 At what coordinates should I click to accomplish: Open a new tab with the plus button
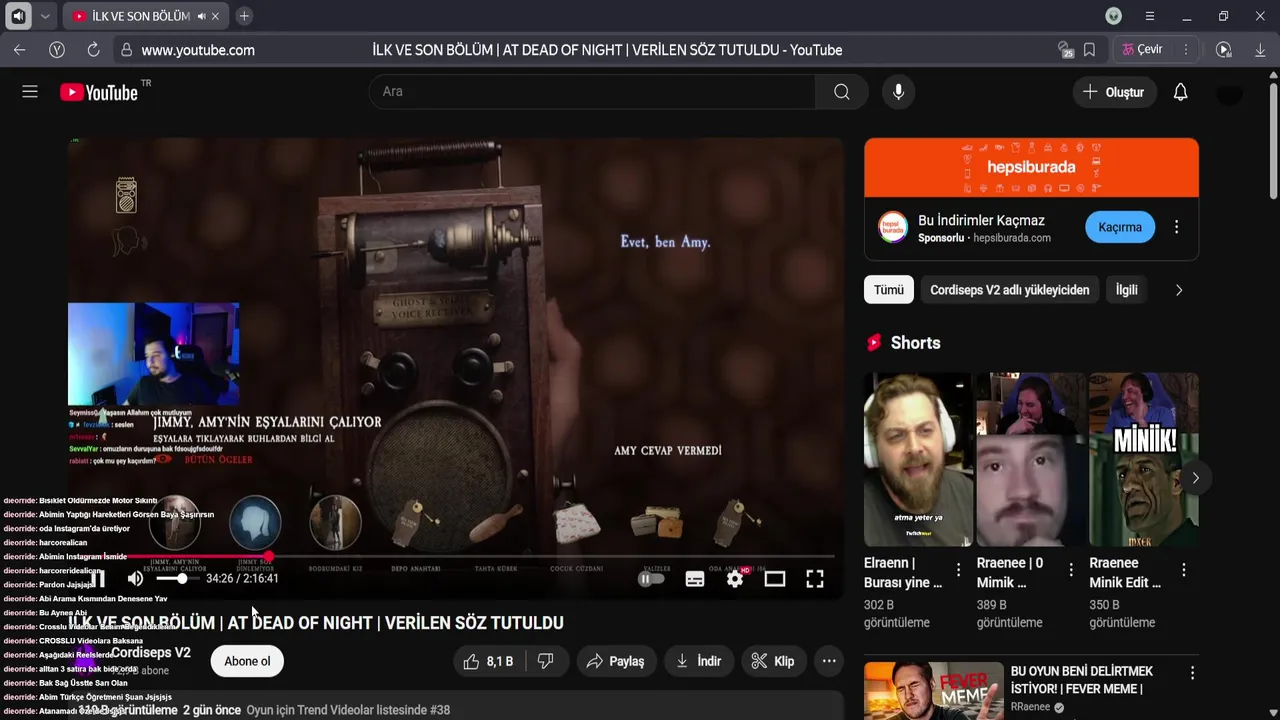pos(244,16)
